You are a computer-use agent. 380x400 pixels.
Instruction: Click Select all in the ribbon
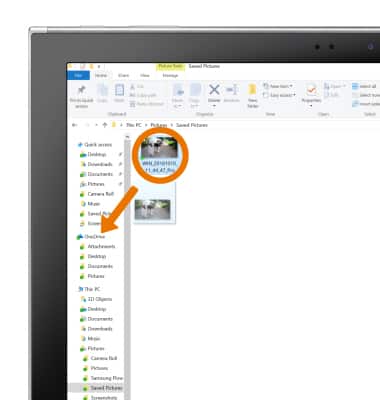(364, 87)
